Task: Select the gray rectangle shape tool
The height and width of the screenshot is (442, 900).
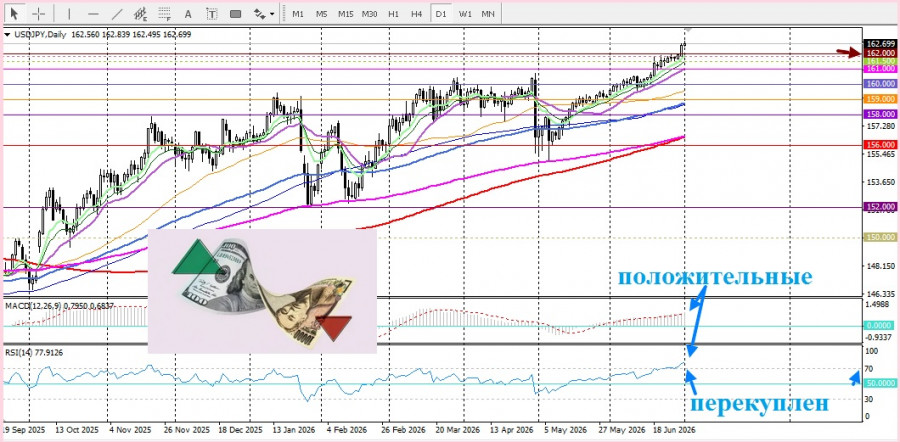Action: tap(235, 13)
